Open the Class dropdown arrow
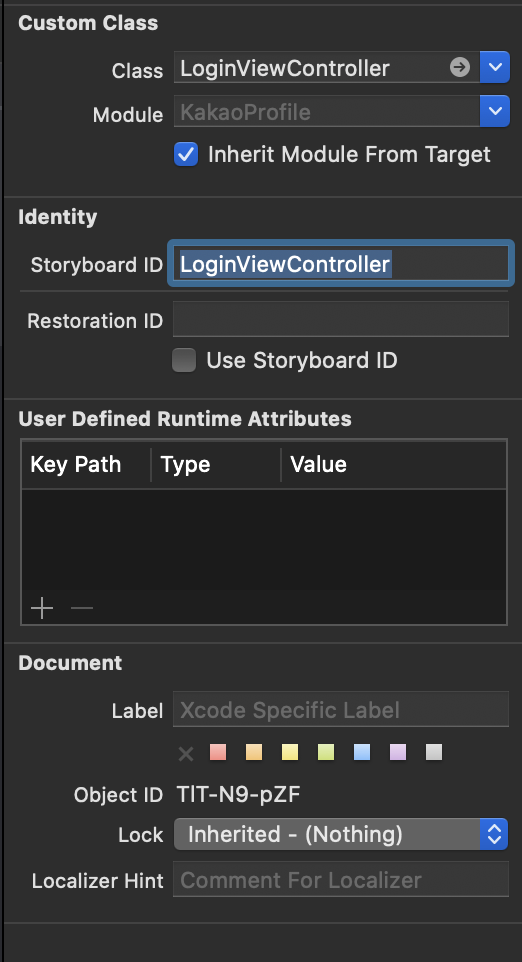522x962 pixels. [x=494, y=67]
